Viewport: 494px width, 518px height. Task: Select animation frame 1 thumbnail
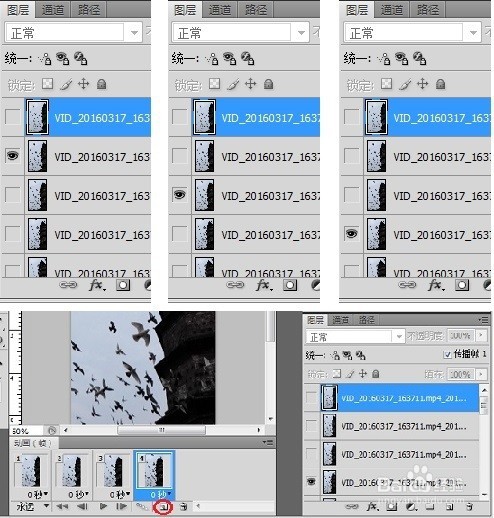(x=31, y=471)
